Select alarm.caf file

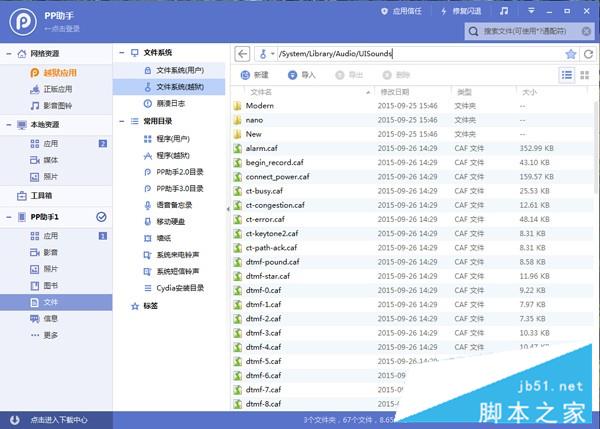pos(412,148)
